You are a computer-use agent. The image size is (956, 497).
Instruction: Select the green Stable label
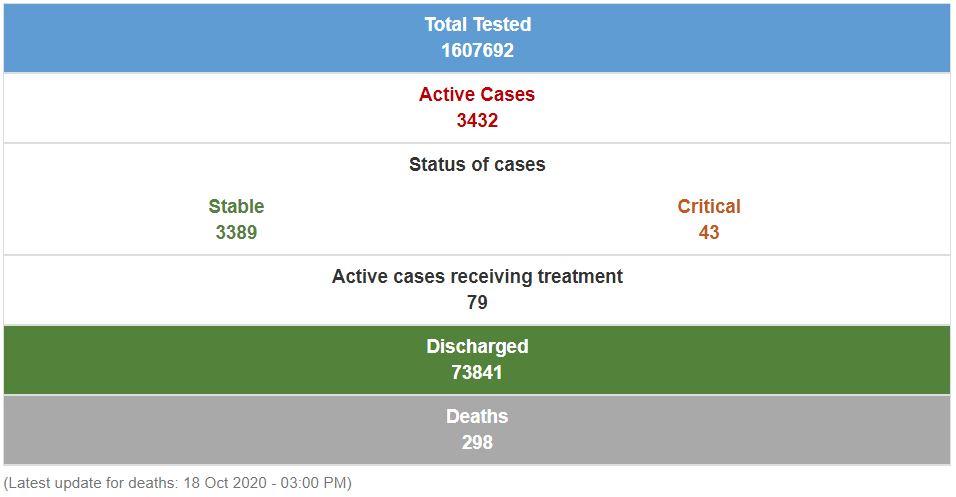(236, 207)
